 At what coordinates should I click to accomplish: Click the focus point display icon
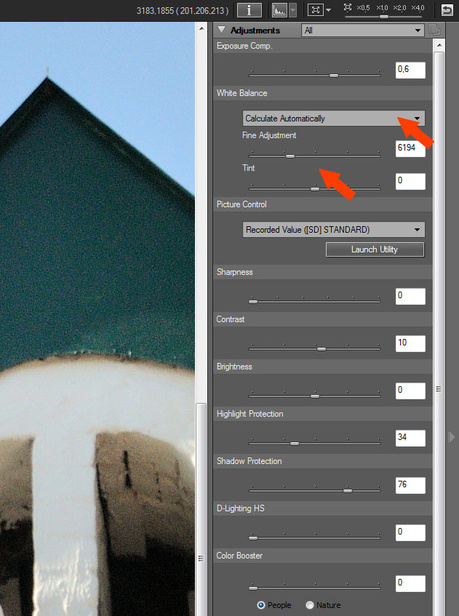coord(316,10)
